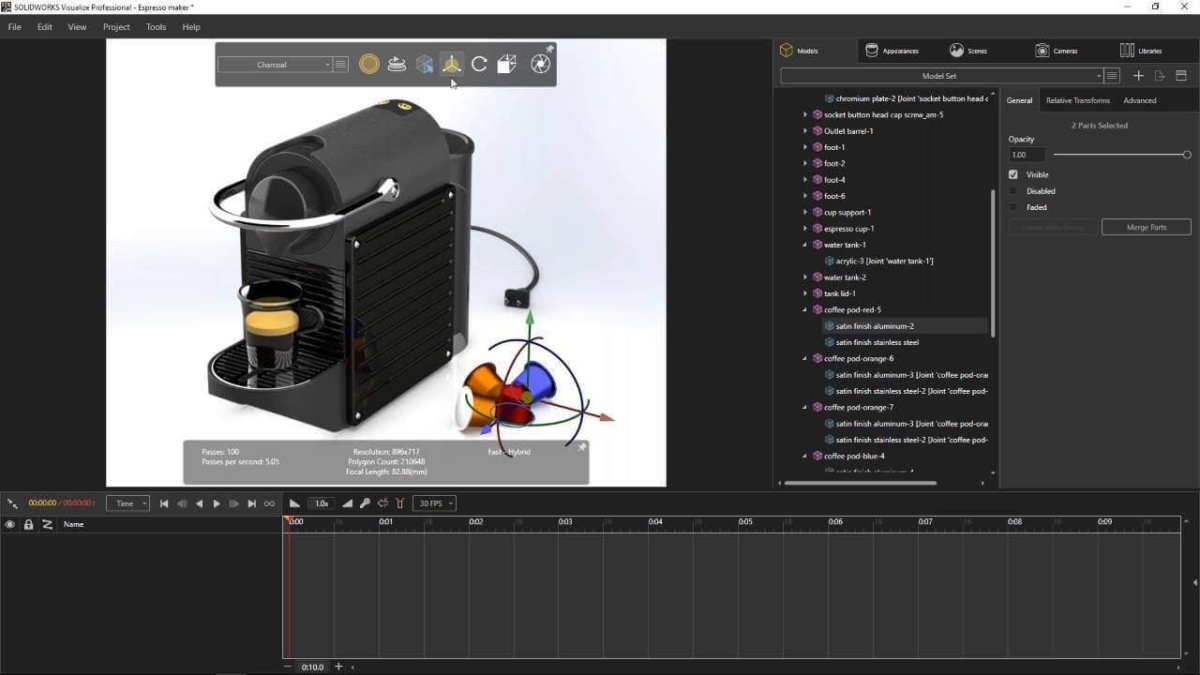
Task: Expand the water tank-2 tree item
Action: [806, 277]
